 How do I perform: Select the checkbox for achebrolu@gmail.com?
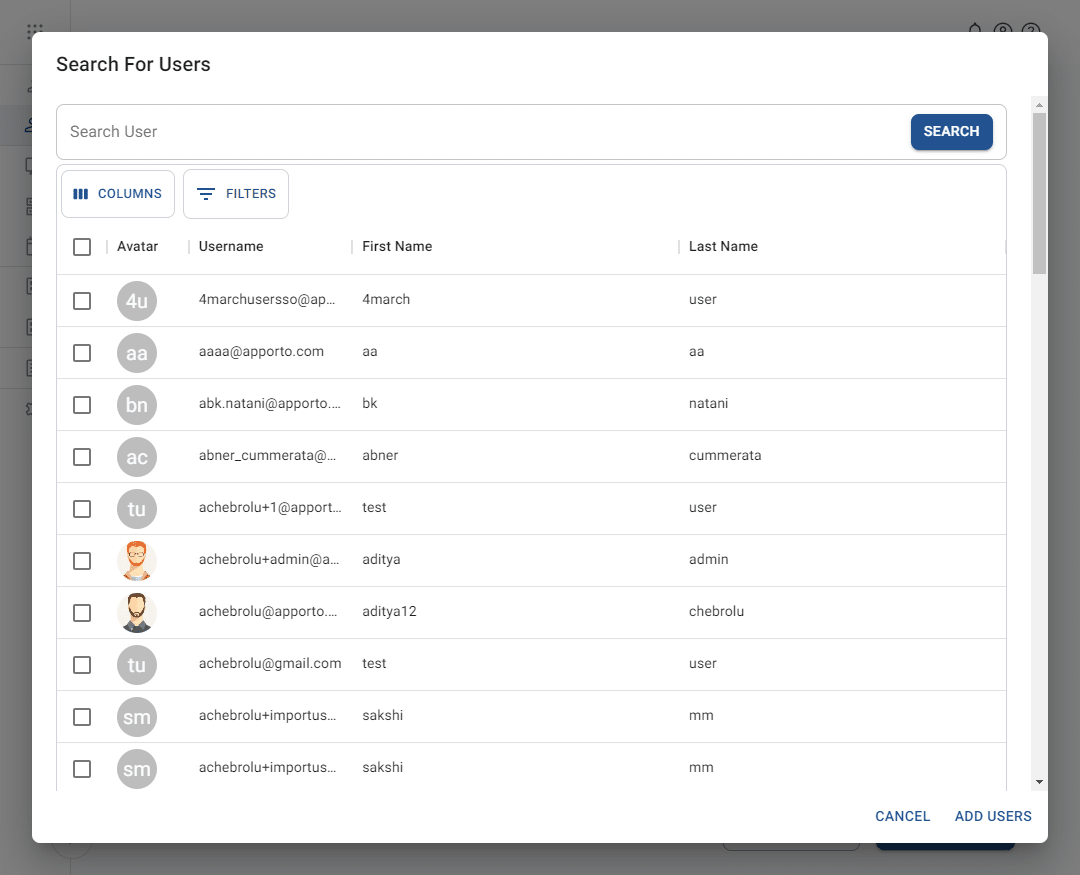(82, 664)
